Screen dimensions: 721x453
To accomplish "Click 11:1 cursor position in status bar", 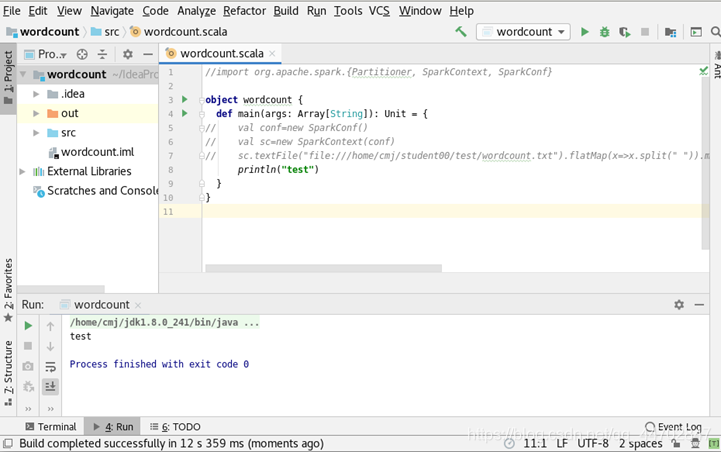I will pos(535,443).
